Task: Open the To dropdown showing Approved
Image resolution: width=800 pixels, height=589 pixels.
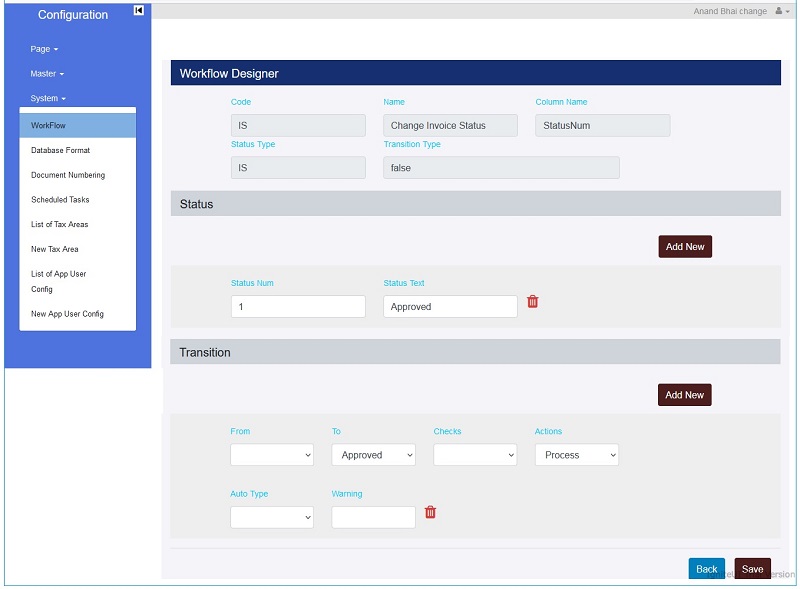Action: click(x=373, y=455)
